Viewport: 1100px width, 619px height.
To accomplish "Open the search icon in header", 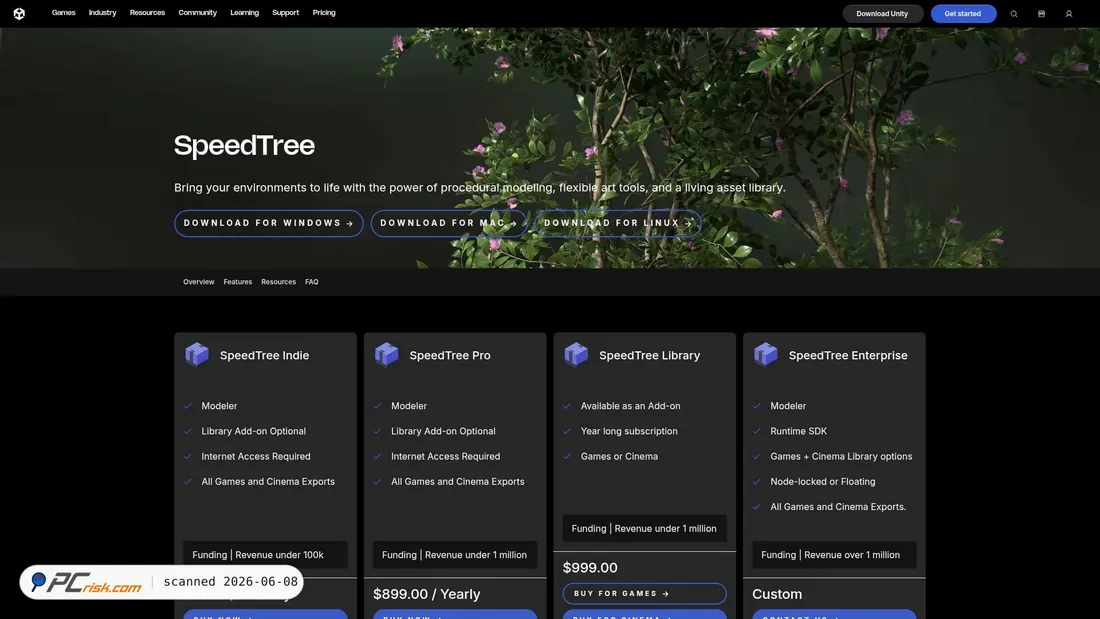I will click(1014, 13).
